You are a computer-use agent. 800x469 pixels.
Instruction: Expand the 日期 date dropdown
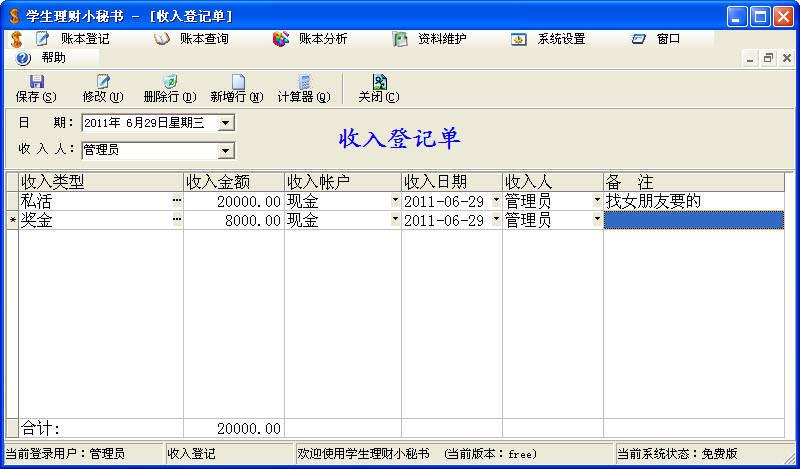(226, 123)
